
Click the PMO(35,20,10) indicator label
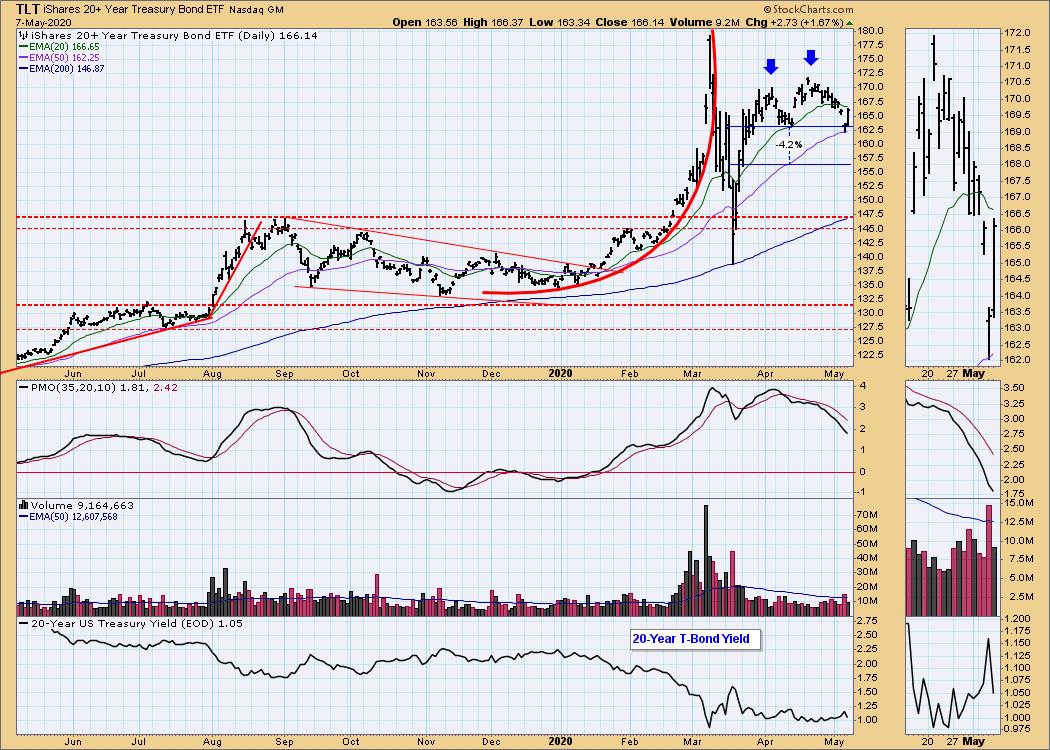74,387
